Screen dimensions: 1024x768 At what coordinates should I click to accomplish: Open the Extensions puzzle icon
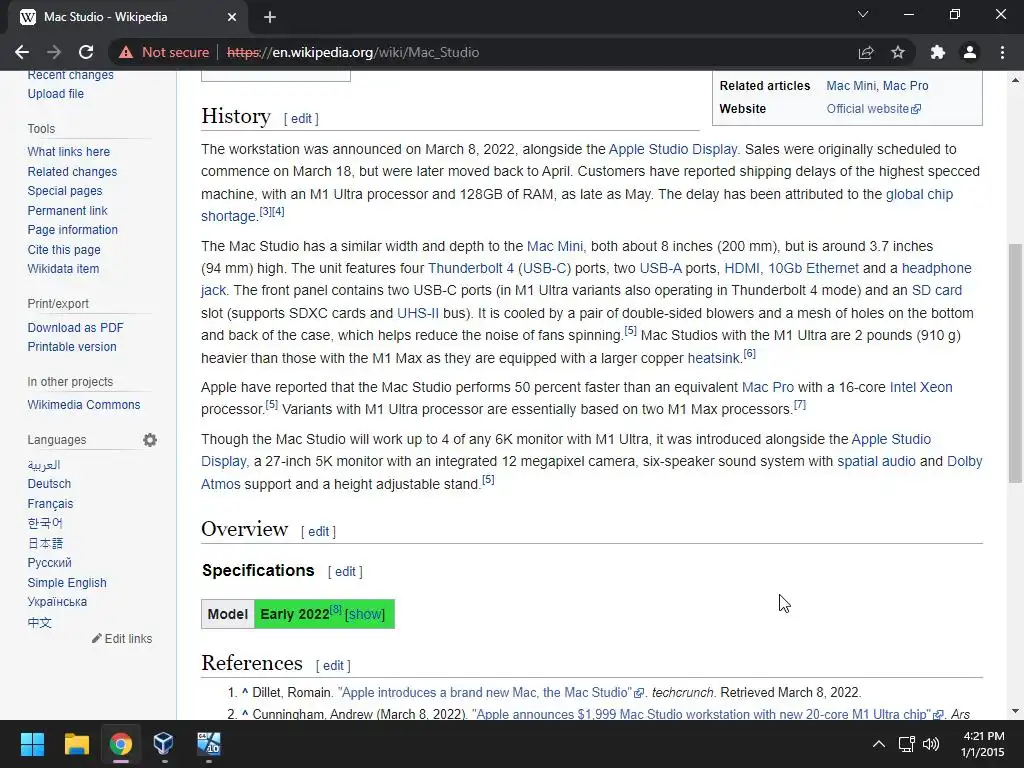(938, 52)
